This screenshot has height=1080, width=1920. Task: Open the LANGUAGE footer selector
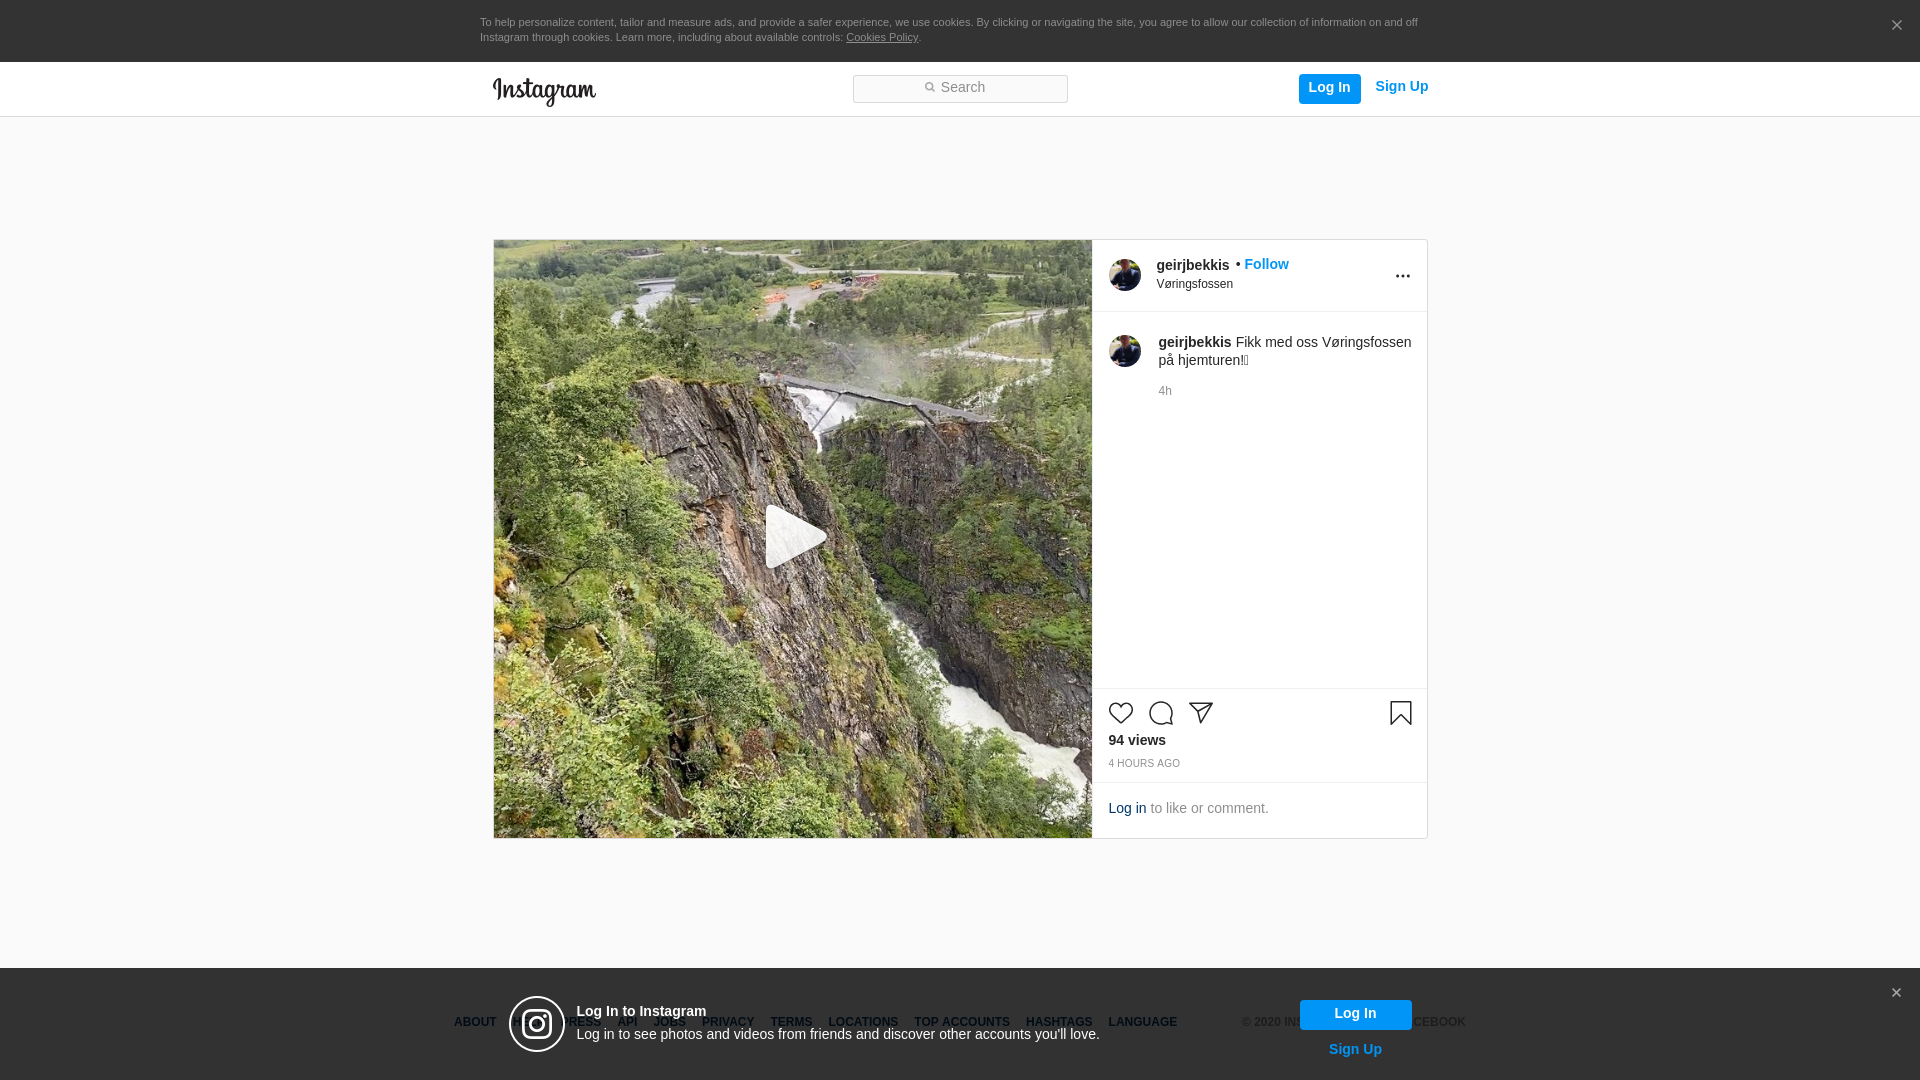1143,1022
